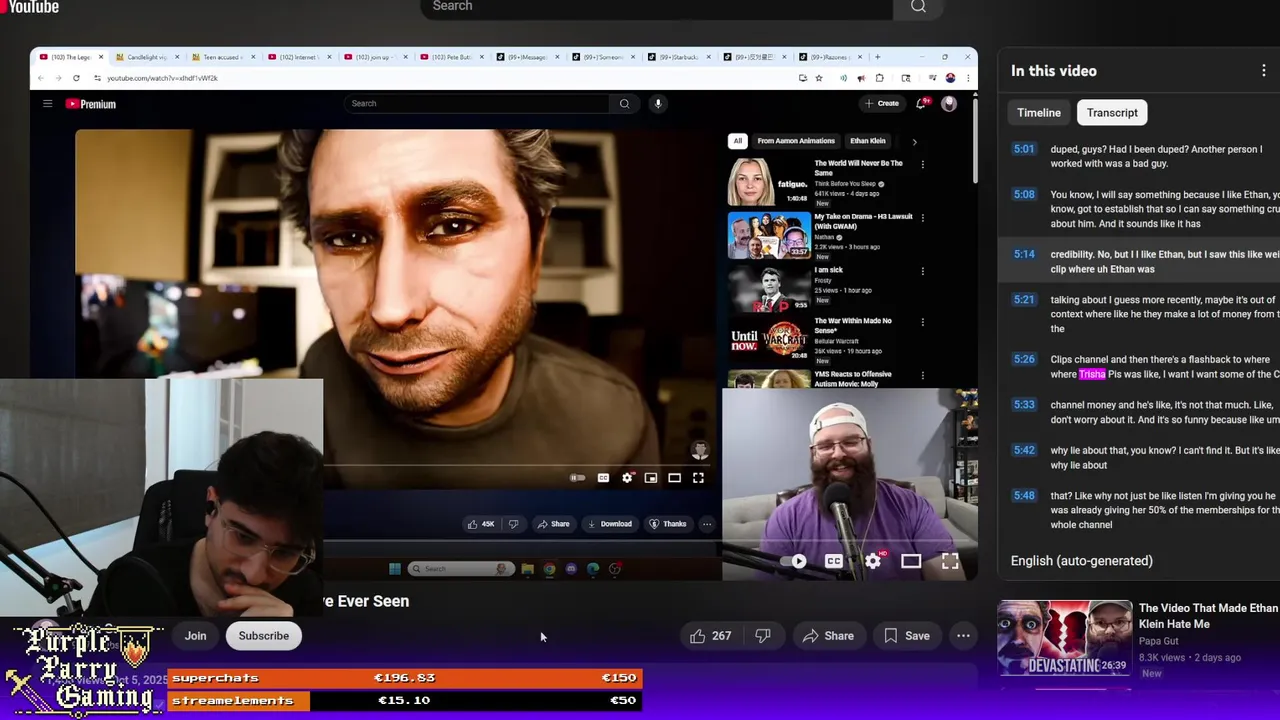Save the video with the bookmark Save button
This screenshot has height=720, width=1280.
pyautogui.click(x=907, y=636)
